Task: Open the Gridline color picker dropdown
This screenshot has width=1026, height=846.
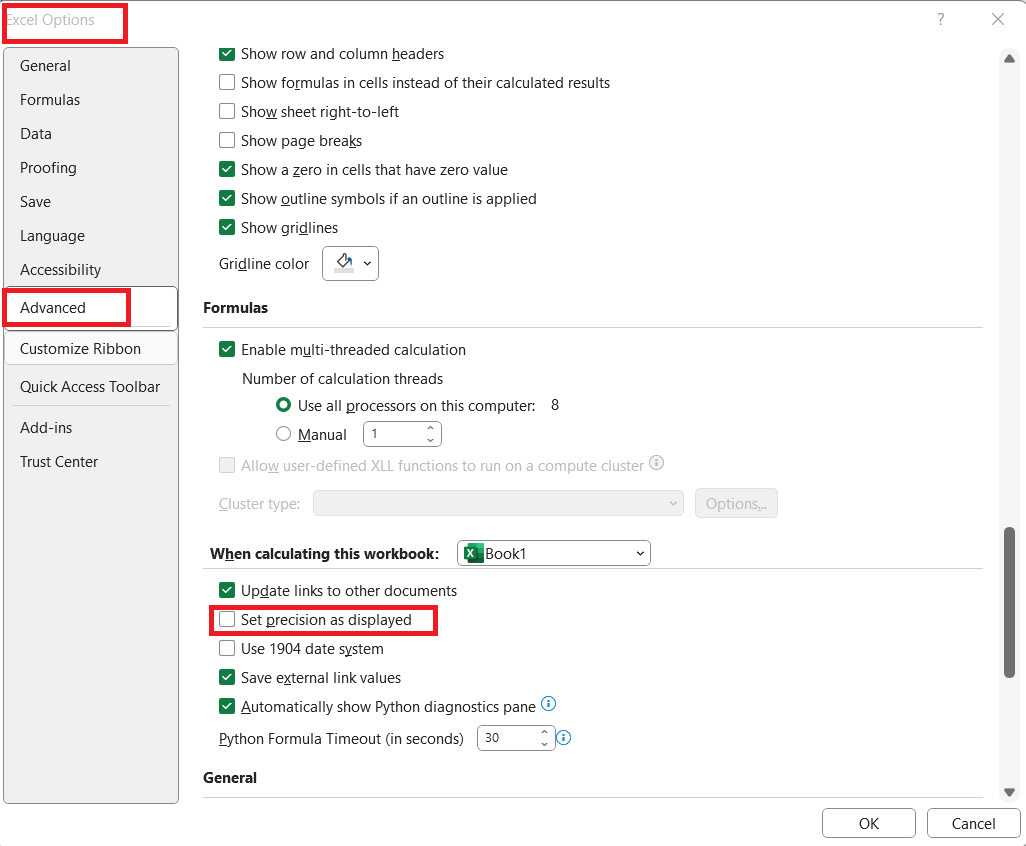Action: click(350, 264)
